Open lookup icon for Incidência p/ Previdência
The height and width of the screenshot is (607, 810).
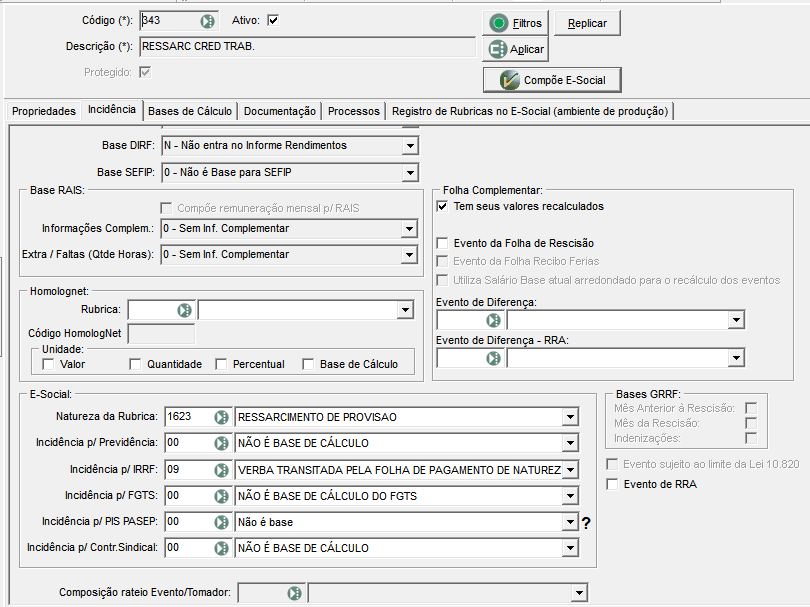[x=222, y=443]
